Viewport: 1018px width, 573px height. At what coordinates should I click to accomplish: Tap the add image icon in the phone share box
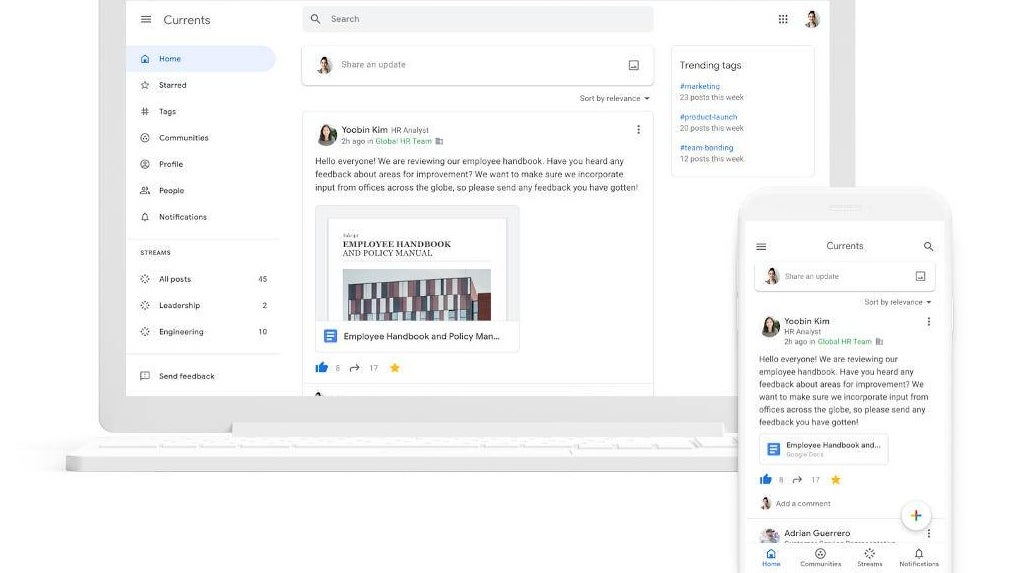920,276
